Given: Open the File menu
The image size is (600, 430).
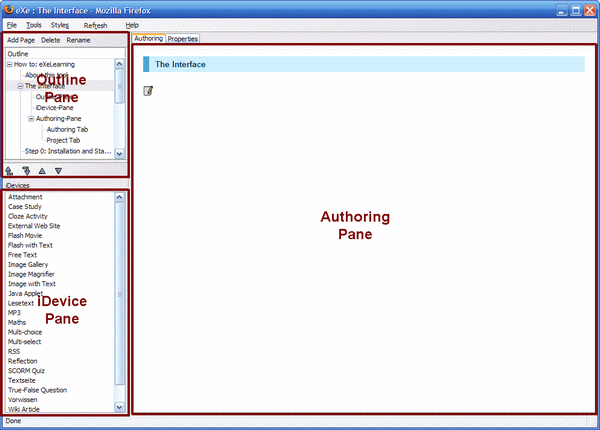Looking at the screenshot, I should [11, 24].
